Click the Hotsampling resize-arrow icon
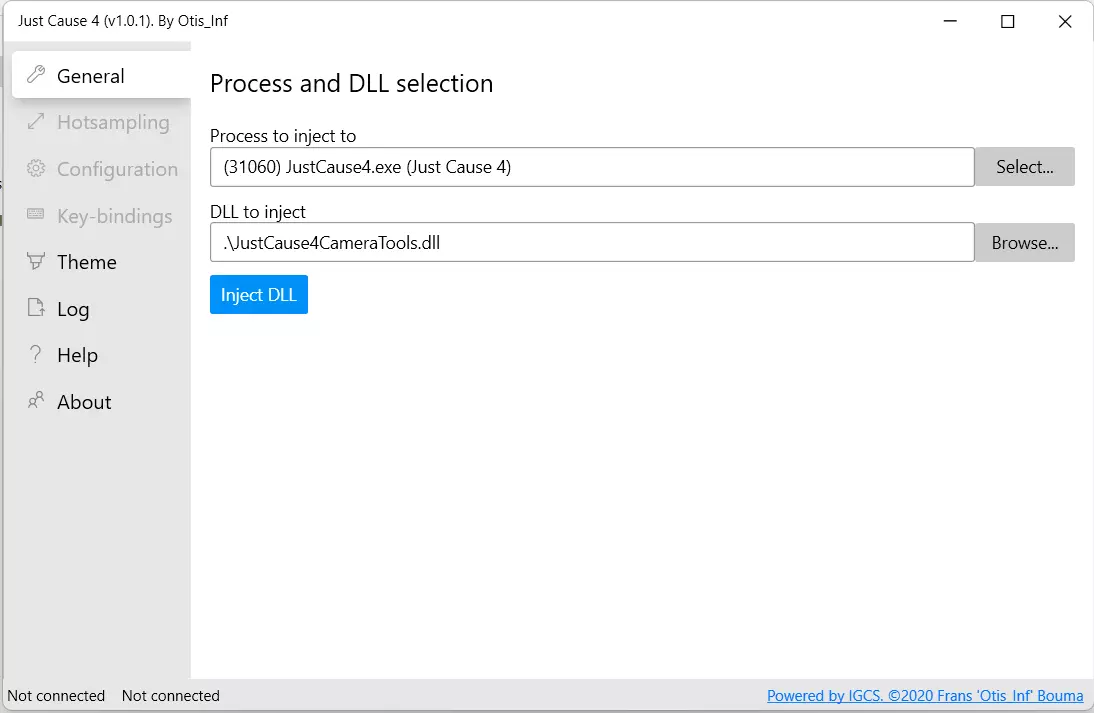Screen dimensions: 1094x713 pos(36,122)
